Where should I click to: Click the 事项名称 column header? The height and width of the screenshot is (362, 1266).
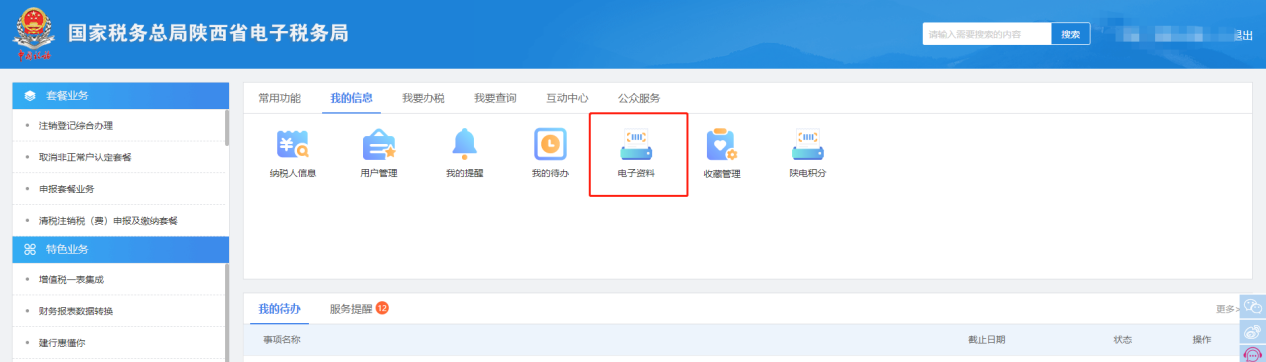(282, 340)
